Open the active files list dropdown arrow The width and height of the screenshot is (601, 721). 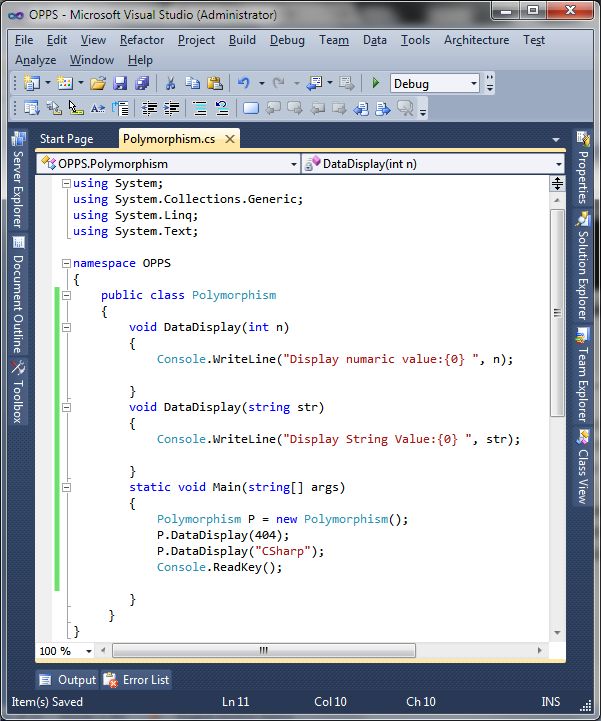pos(556,139)
